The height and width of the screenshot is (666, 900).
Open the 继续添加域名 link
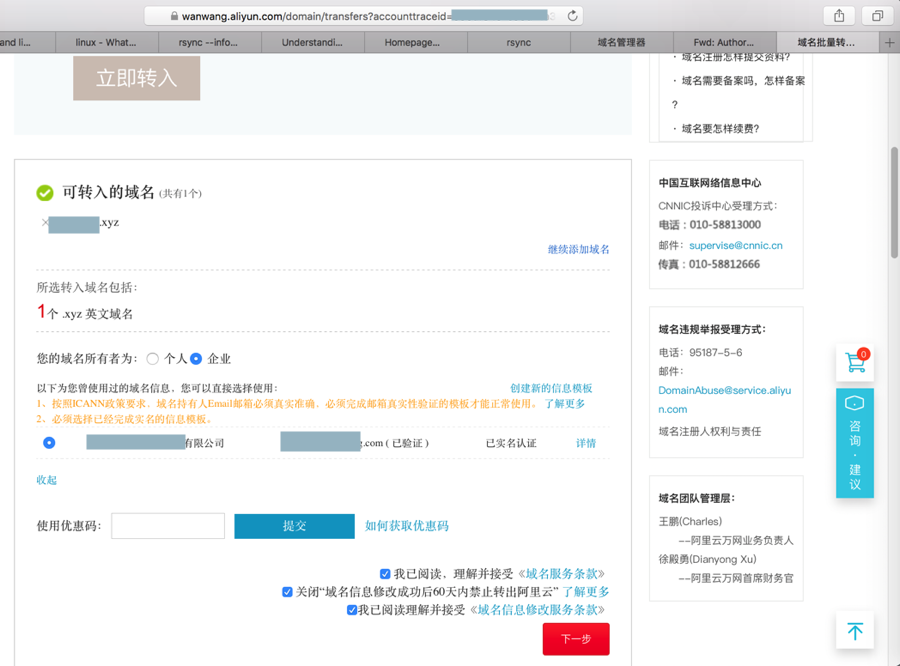579,249
